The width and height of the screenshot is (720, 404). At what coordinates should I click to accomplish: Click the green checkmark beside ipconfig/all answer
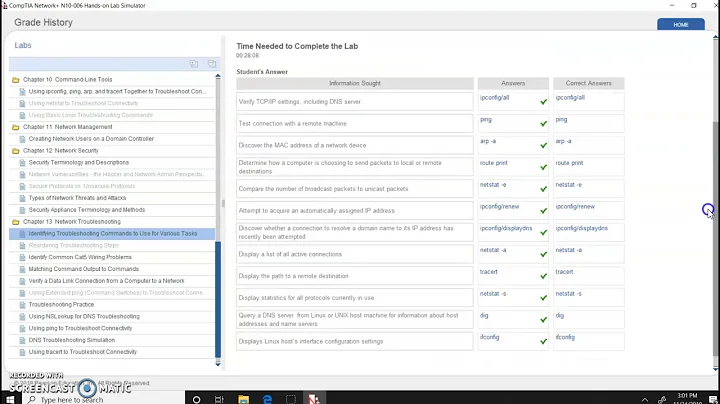point(543,101)
